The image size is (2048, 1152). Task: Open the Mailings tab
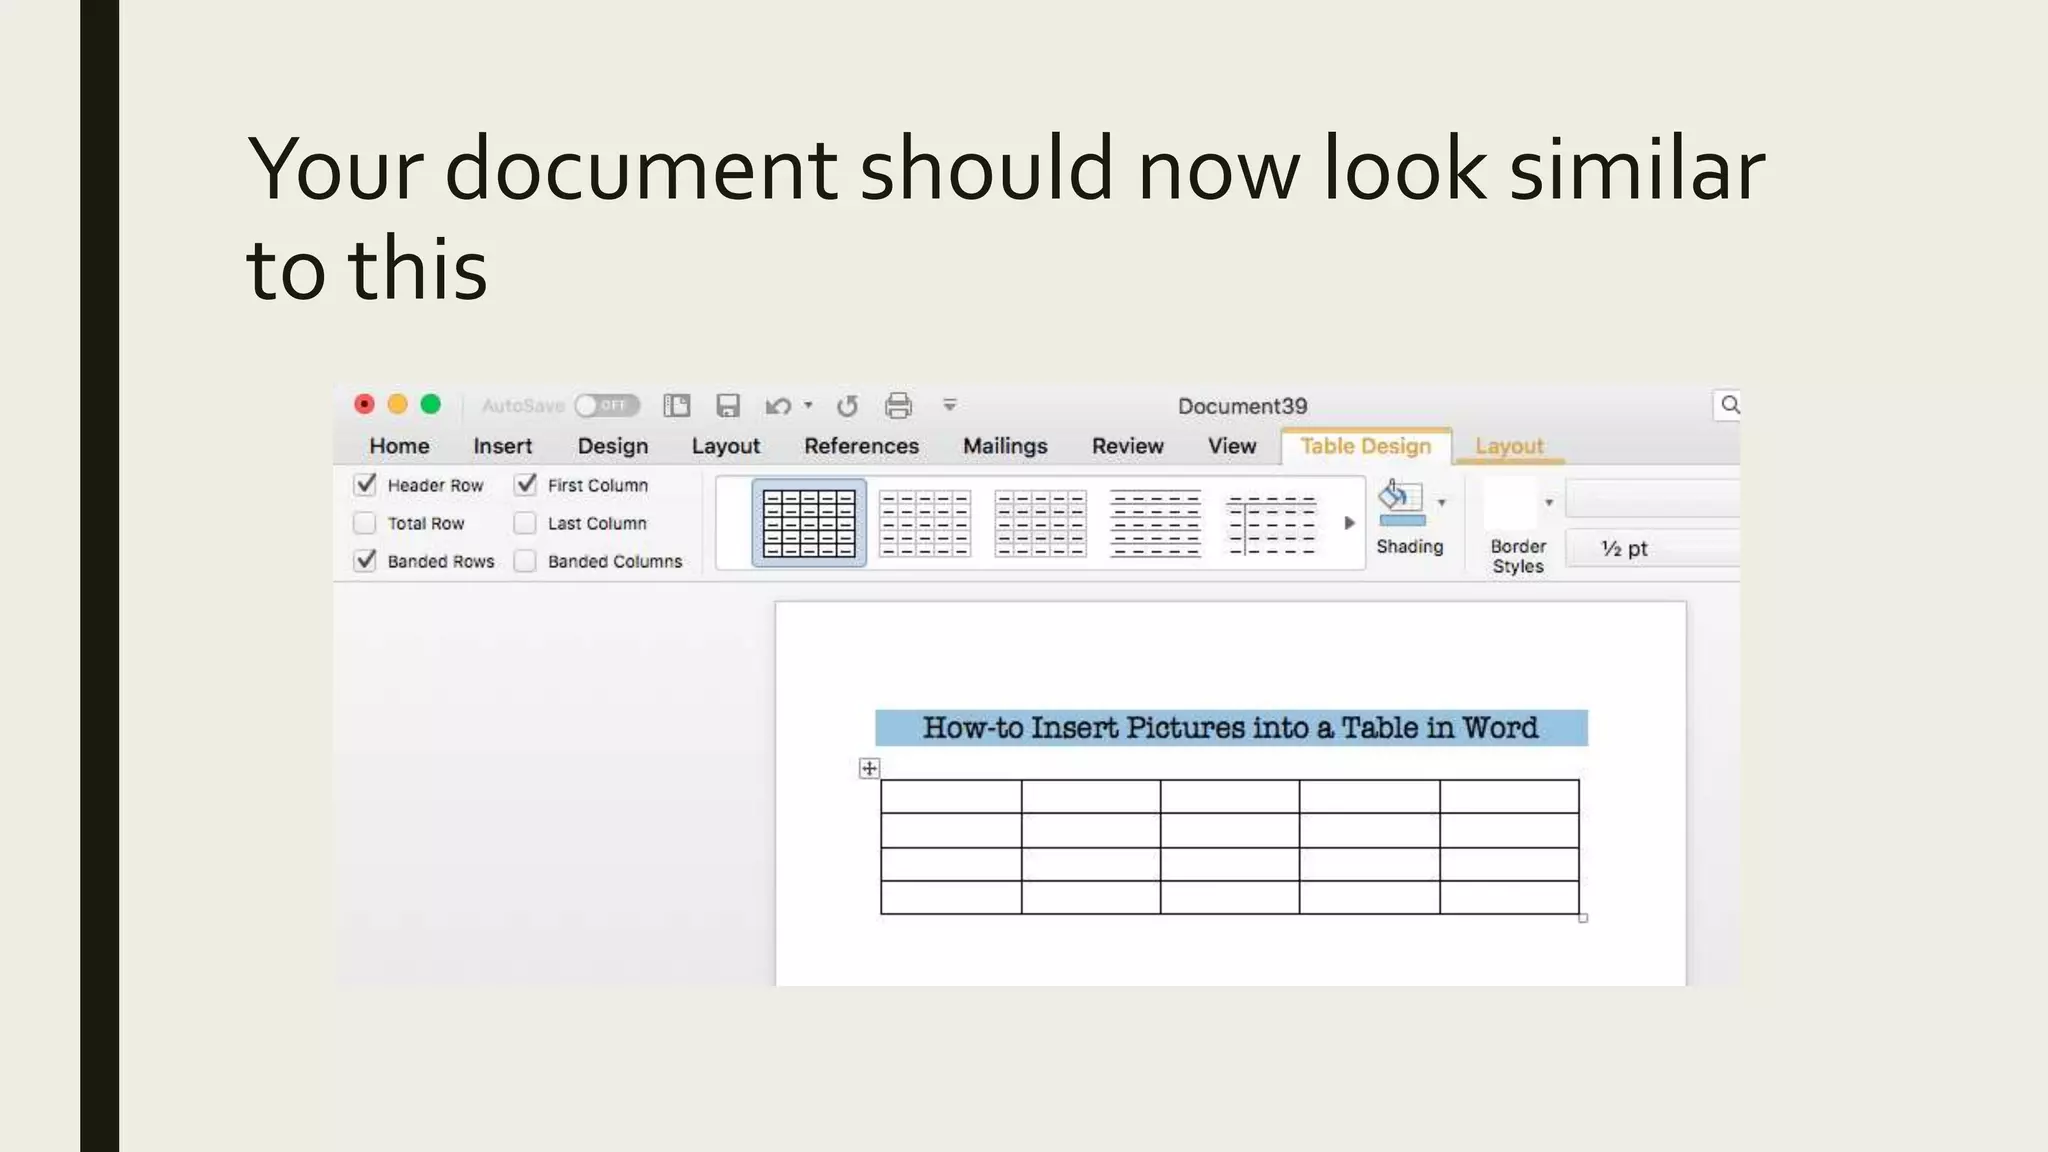tap(1005, 446)
